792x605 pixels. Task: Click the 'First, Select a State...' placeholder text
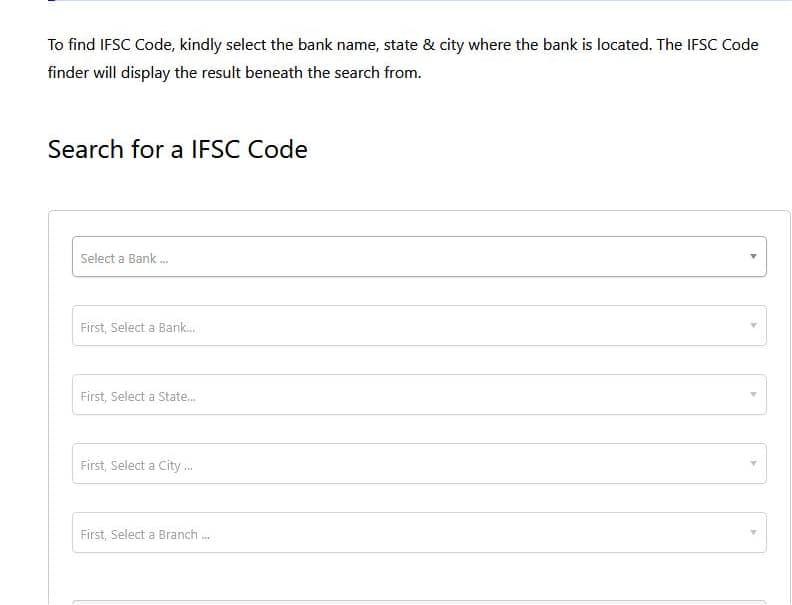point(138,396)
